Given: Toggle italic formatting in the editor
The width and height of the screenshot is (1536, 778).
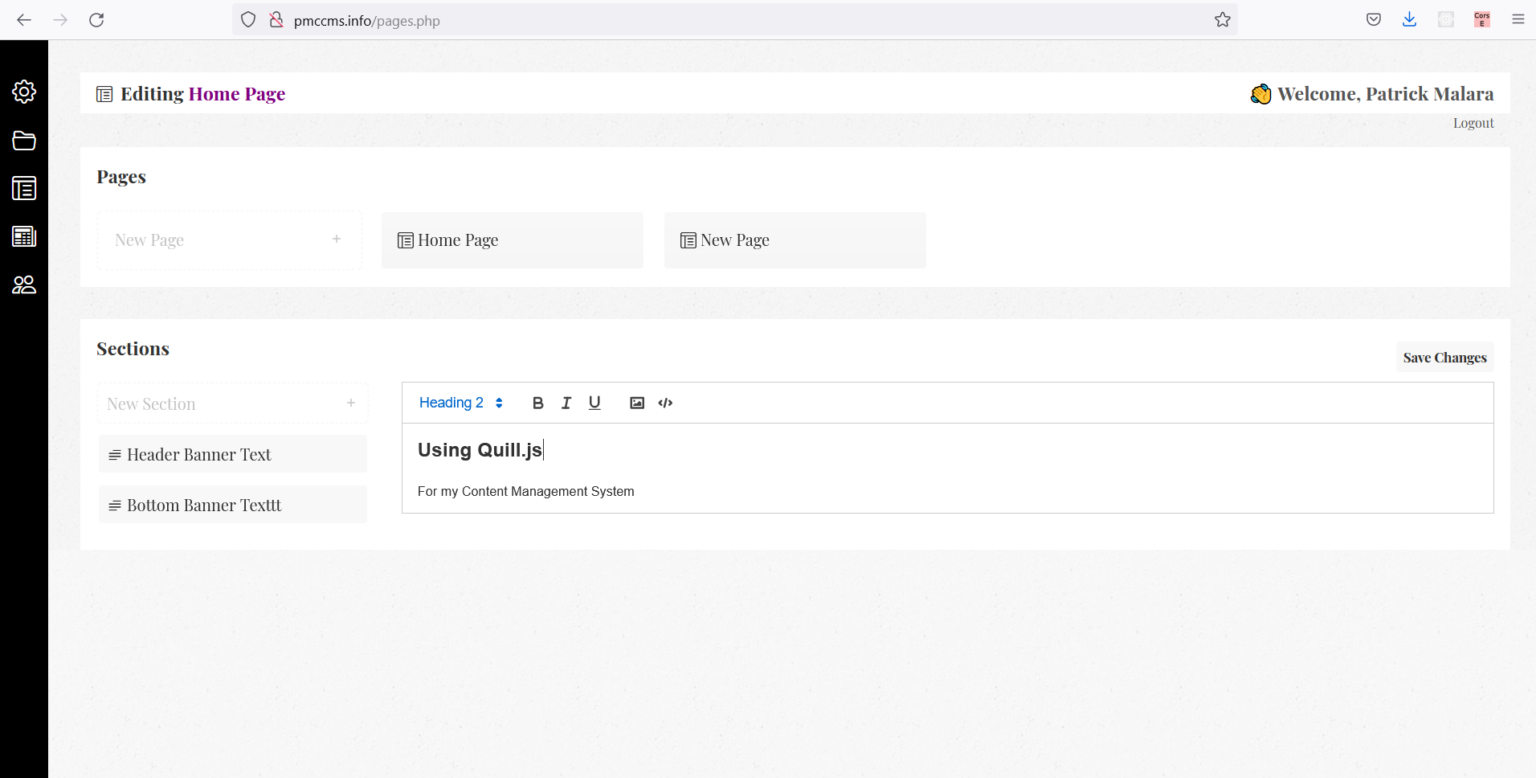Looking at the screenshot, I should pos(566,403).
